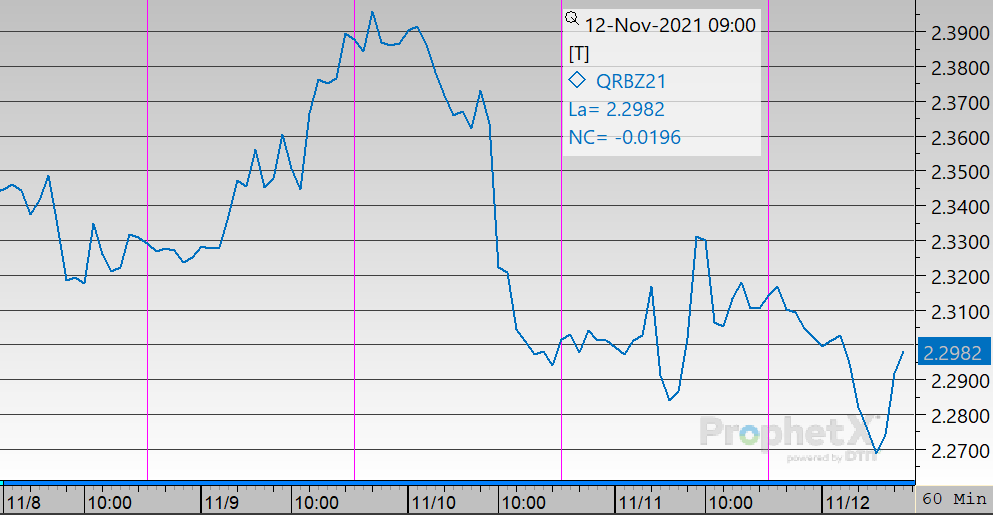
Task: Click the 12-Nov-2021 09:00 timestamp
Action: pyautogui.click(x=669, y=25)
